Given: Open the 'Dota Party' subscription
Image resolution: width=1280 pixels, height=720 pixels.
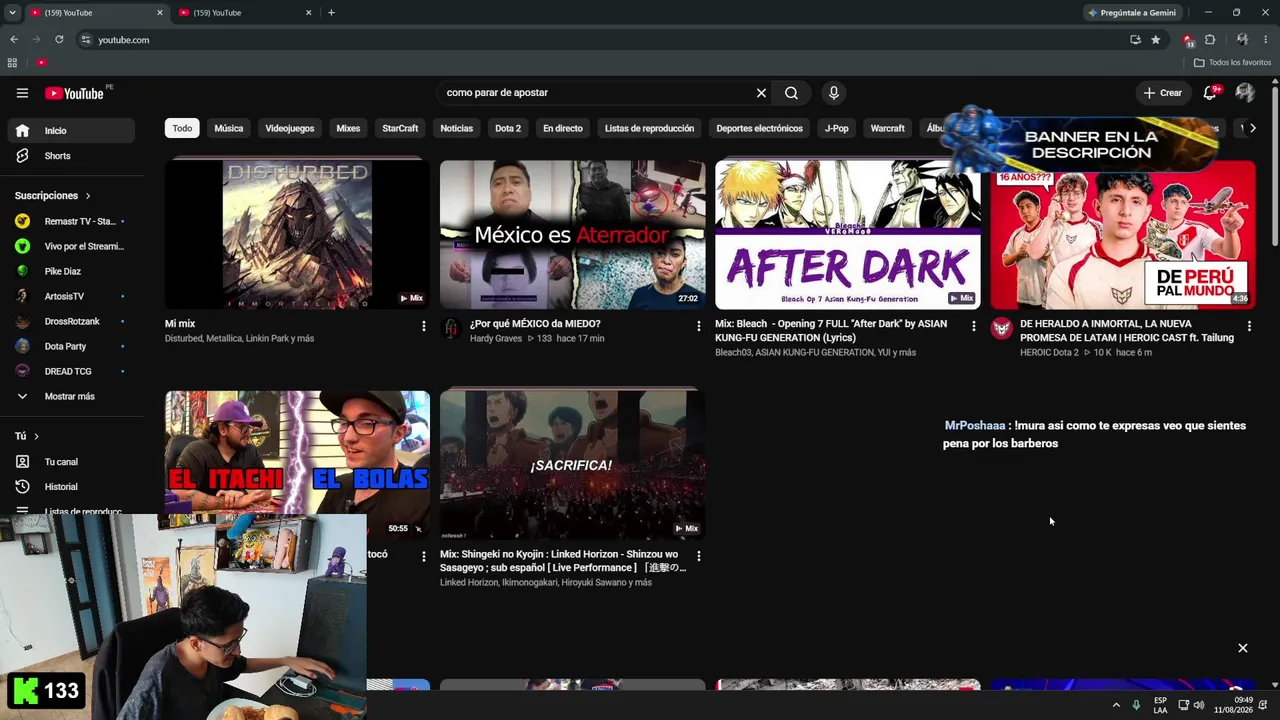Looking at the screenshot, I should click(71, 346).
